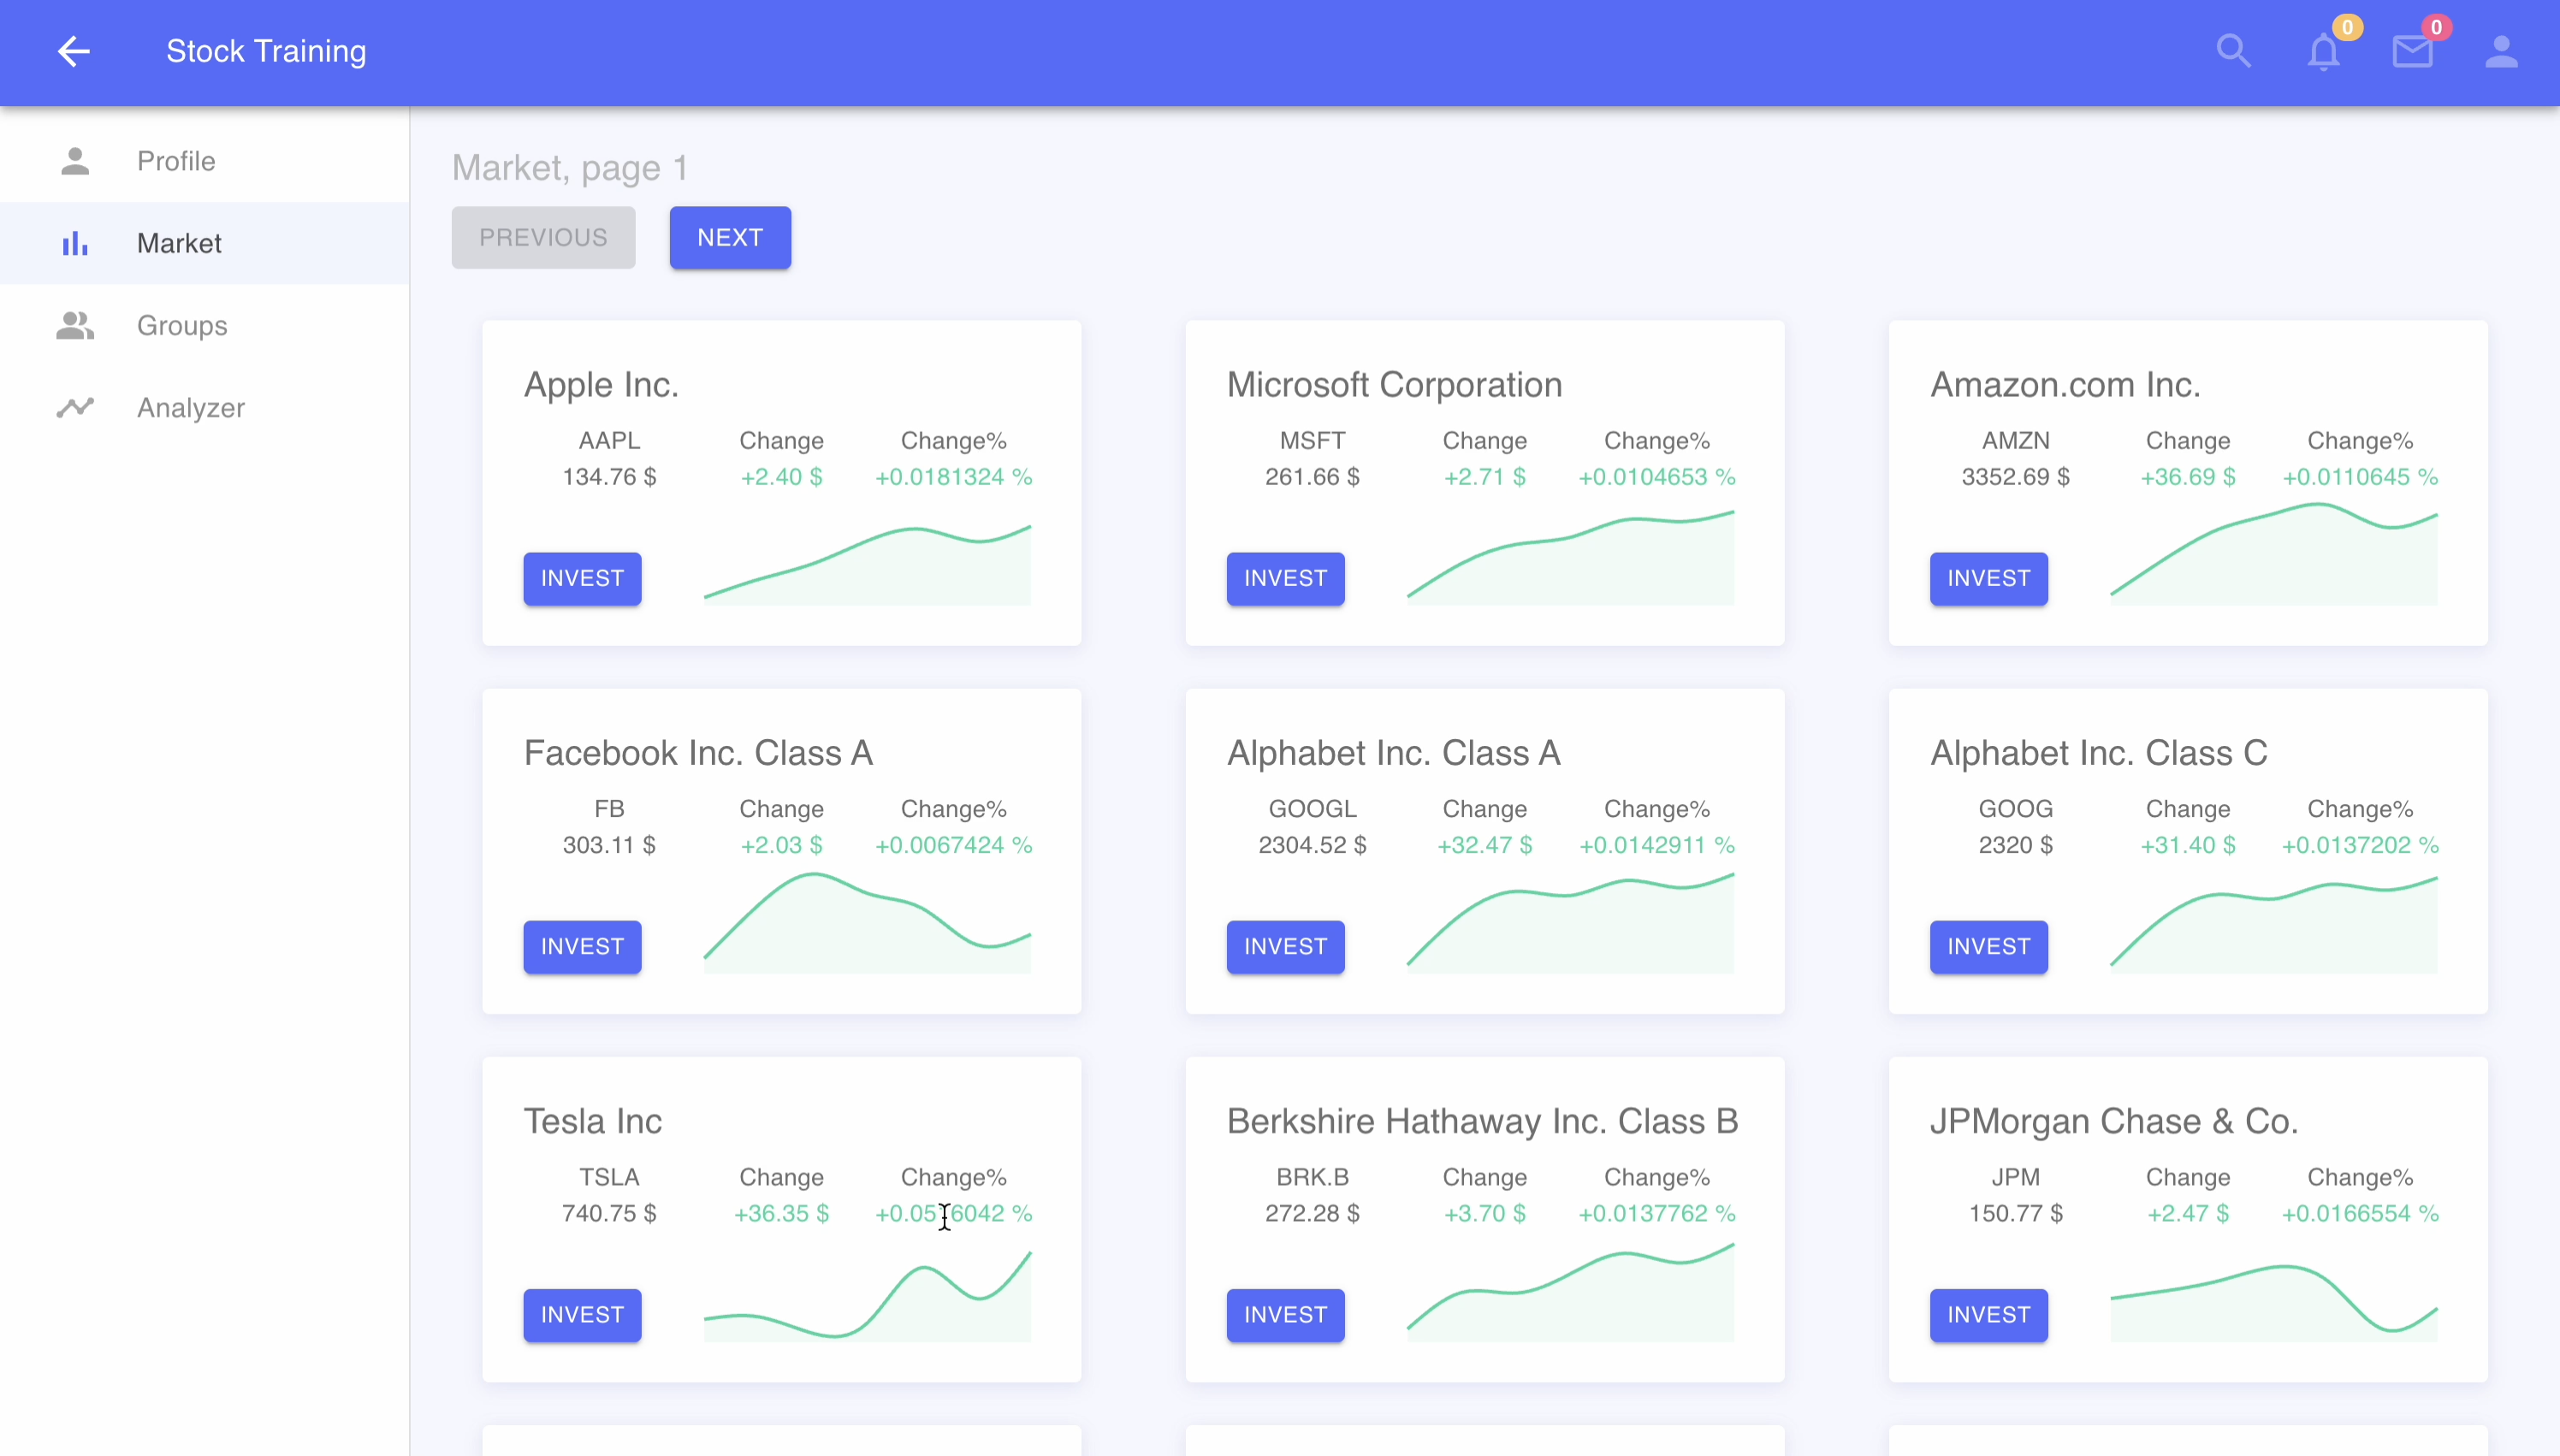Open the search icon in header
The height and width of the screenshot is (1456, 2560).
tap(2233, 51)
